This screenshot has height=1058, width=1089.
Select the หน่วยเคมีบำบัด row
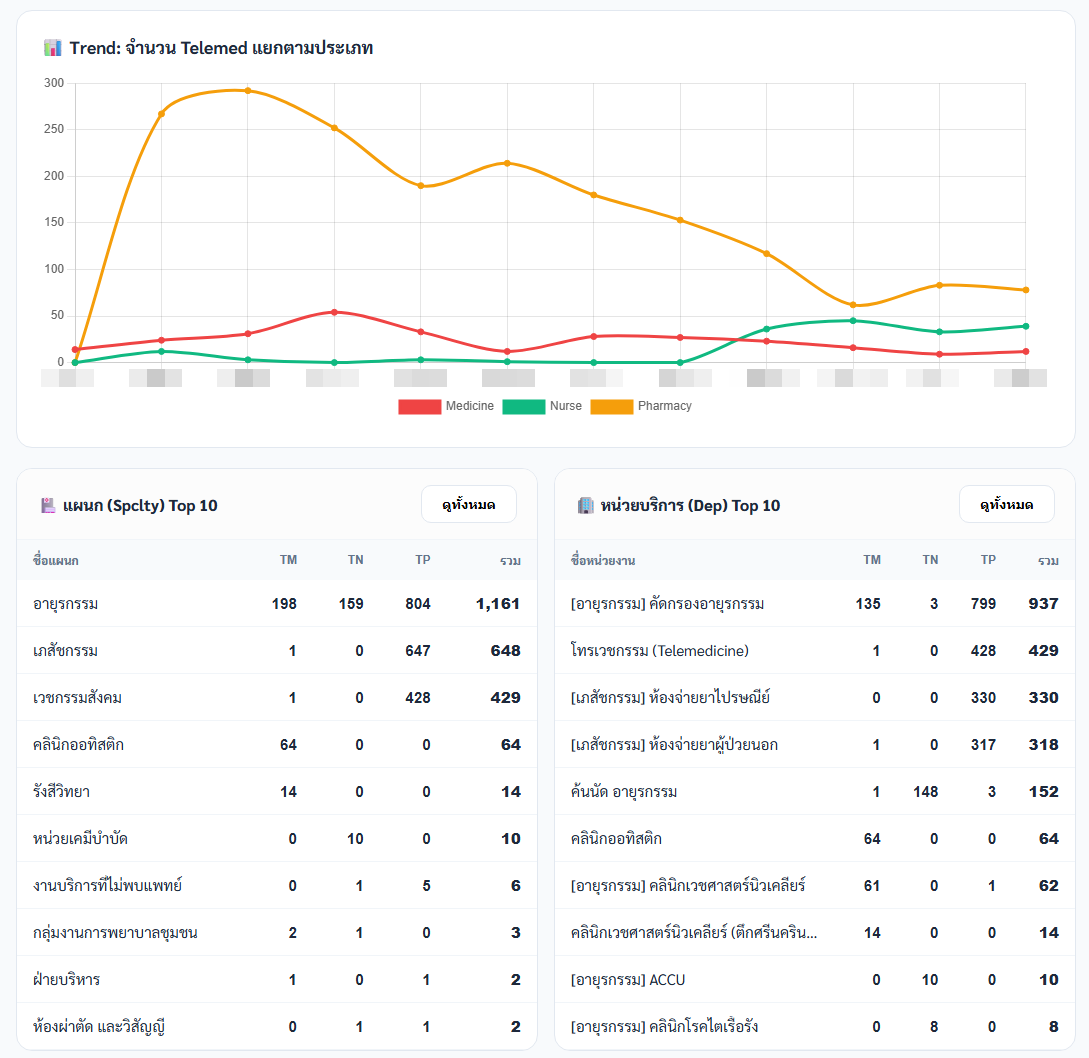[x=276, y=838]
